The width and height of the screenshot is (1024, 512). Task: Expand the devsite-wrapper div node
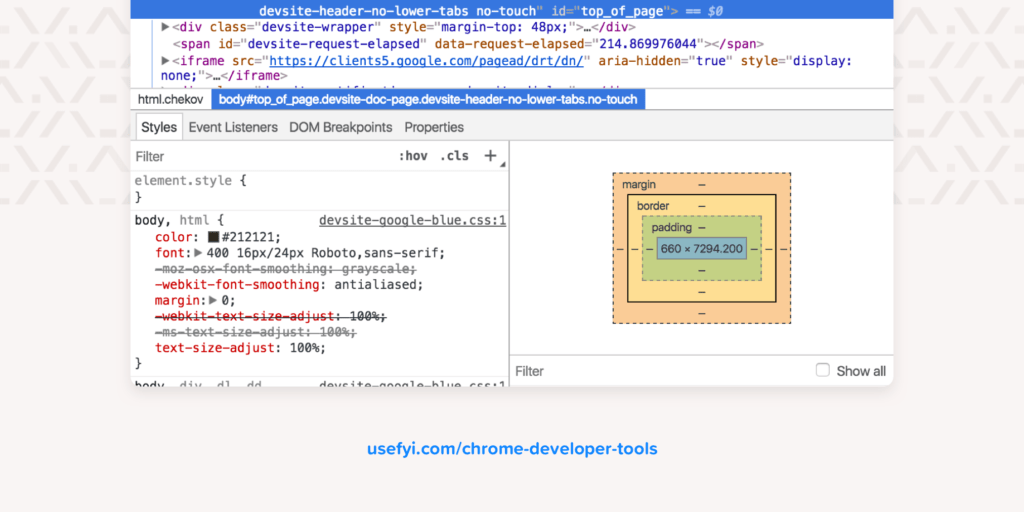[166, 27]
